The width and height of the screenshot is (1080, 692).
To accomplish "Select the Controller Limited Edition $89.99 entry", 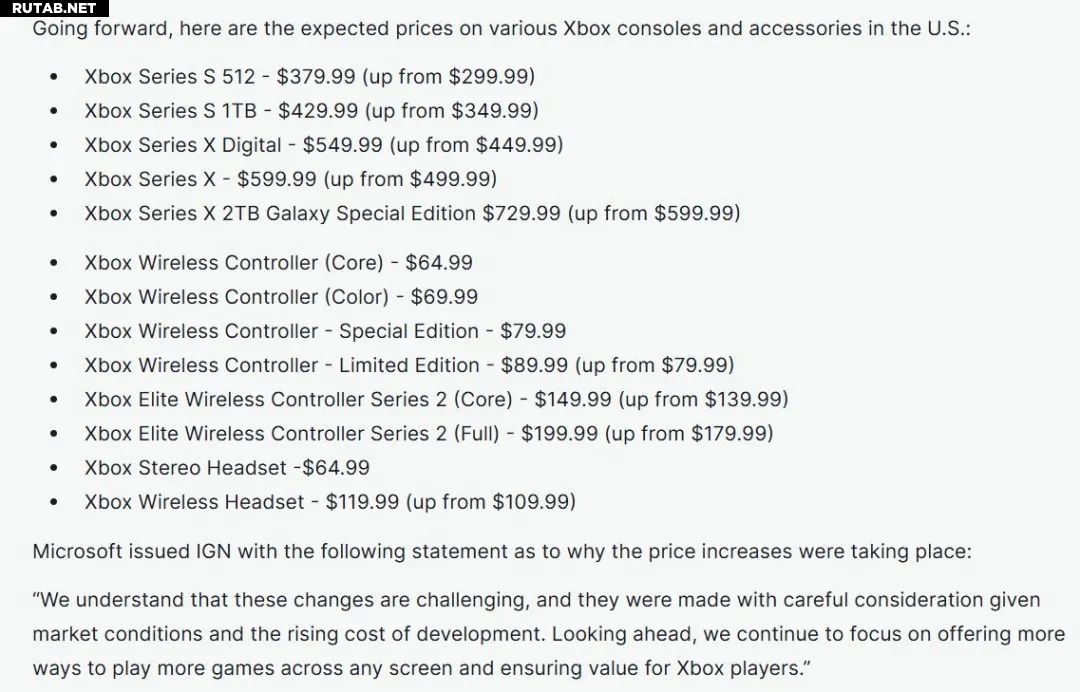I will coord(409,366).
